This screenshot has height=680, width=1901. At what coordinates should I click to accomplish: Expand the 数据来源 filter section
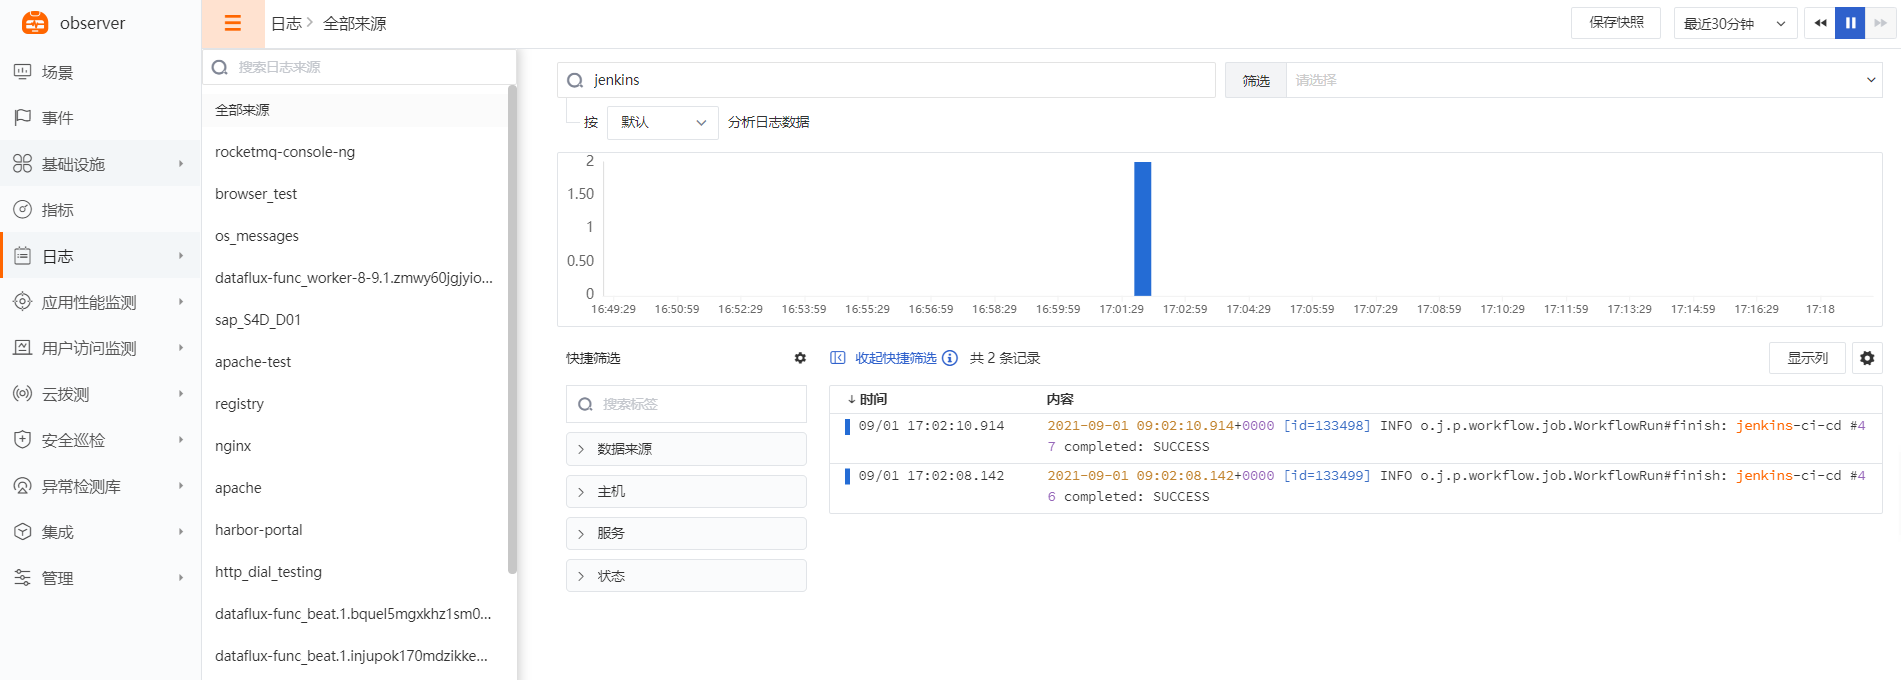(x=686, y=449)
